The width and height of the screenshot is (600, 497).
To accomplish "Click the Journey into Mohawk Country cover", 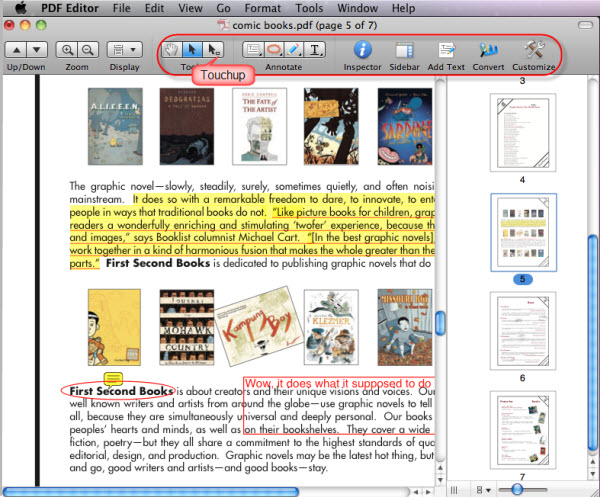I will [187, 327].
